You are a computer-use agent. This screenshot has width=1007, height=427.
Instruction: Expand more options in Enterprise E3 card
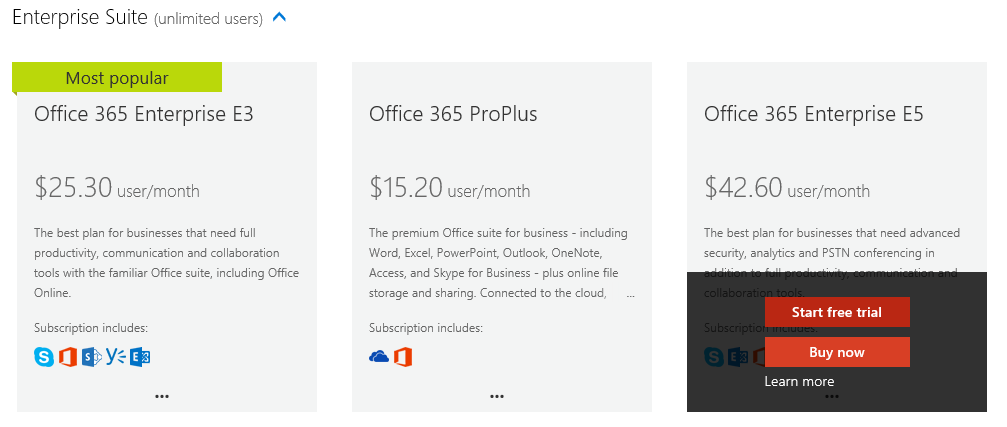click(x=162, y=396)
